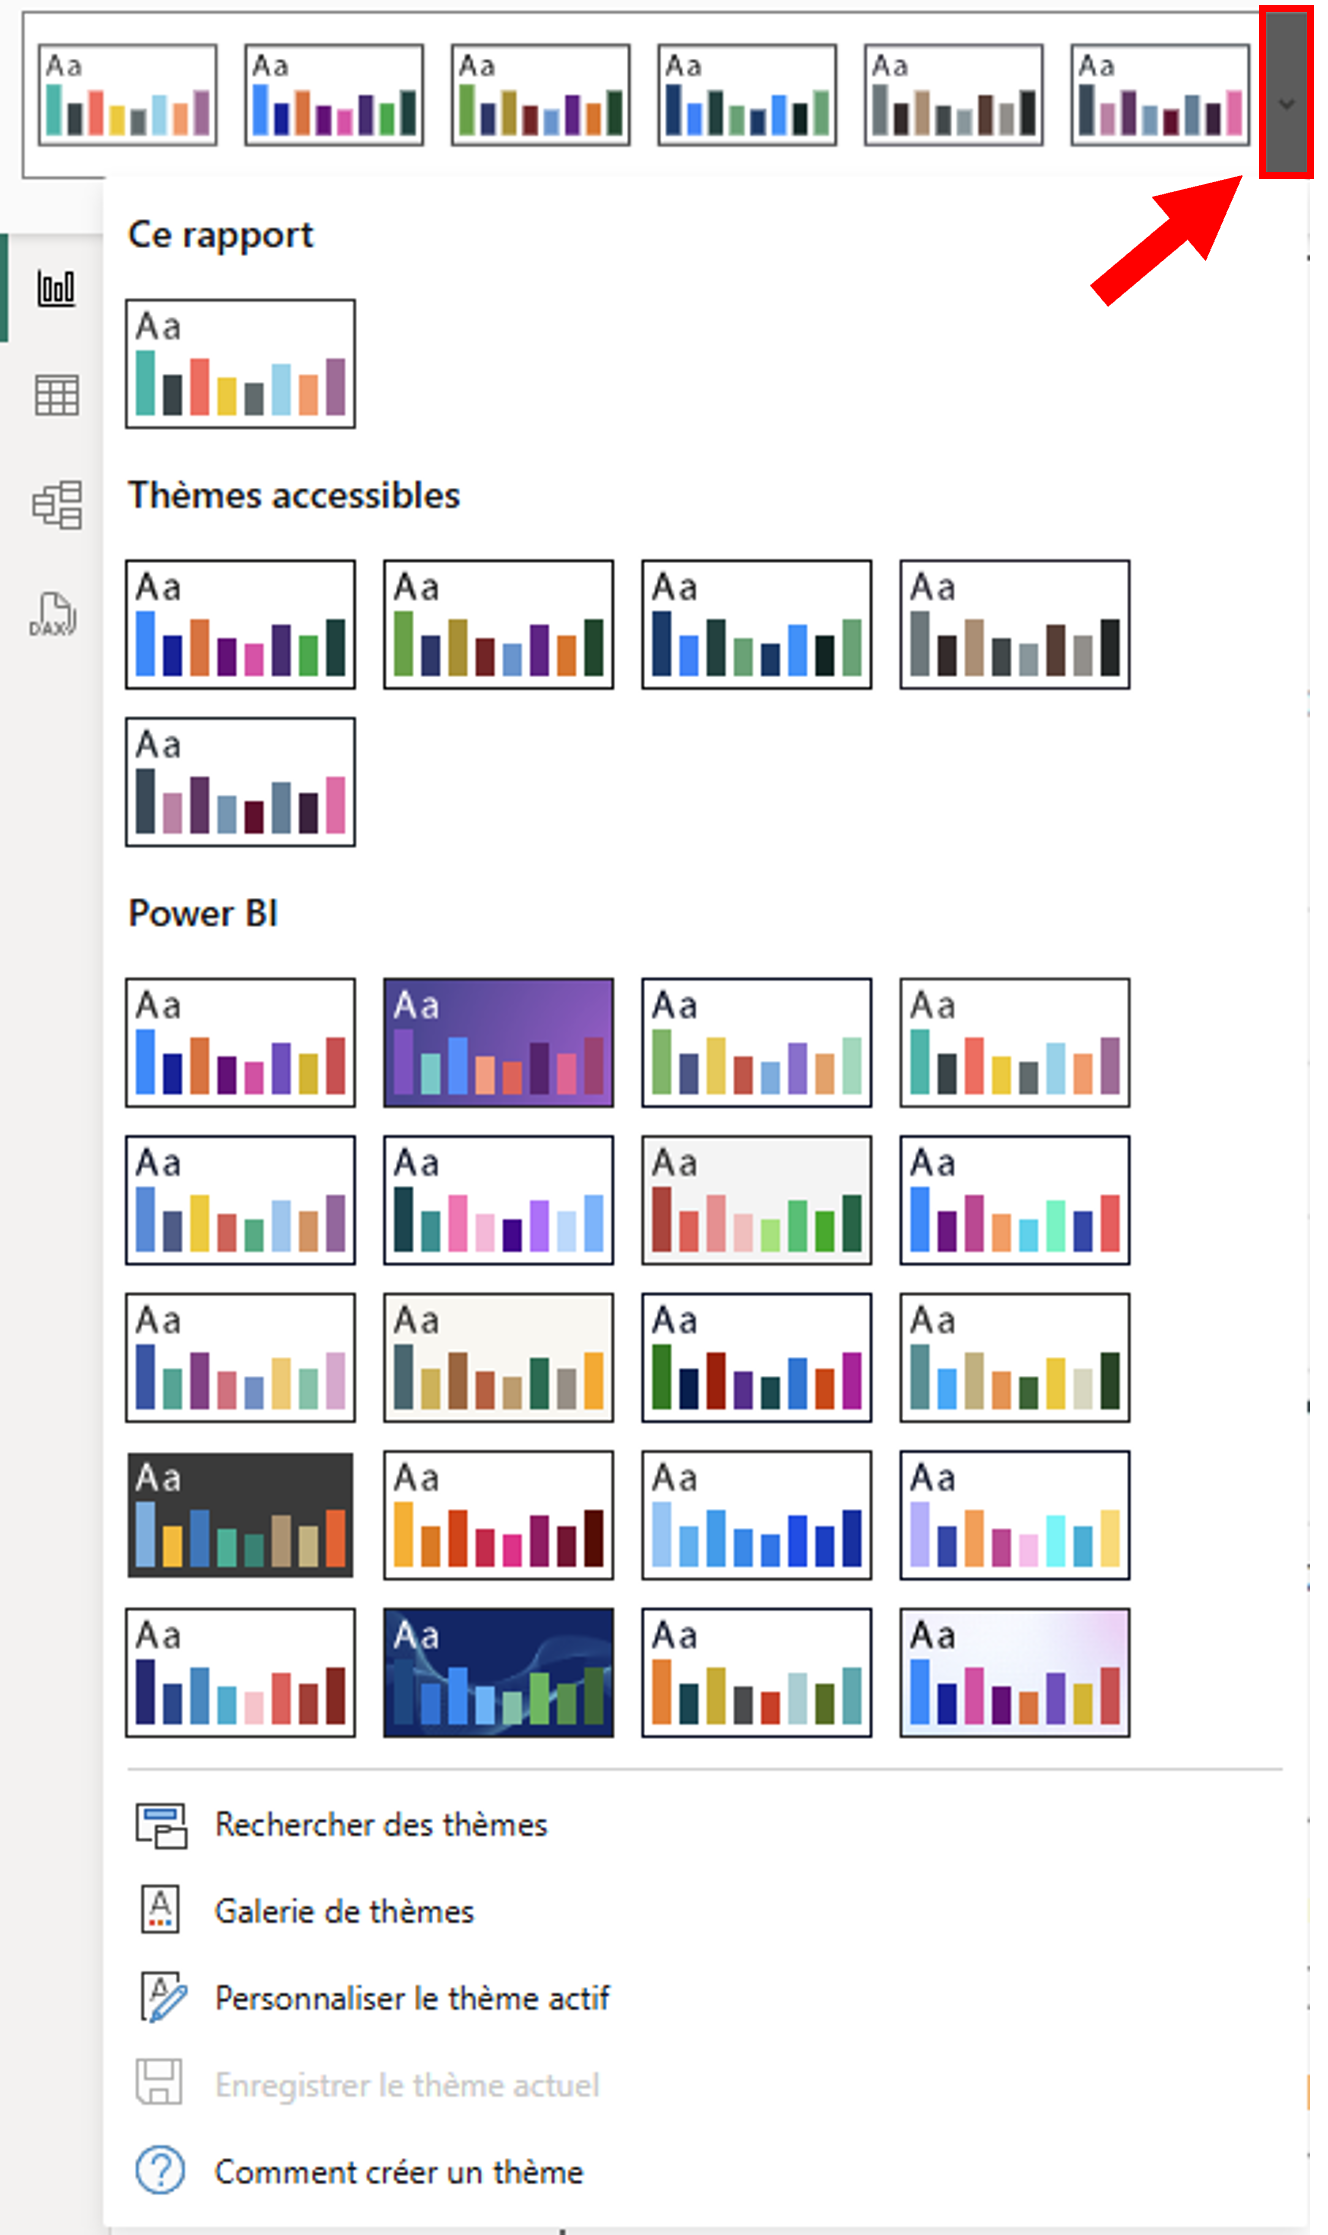Click Galerie de thèmes text

(x=344, y=1912)
